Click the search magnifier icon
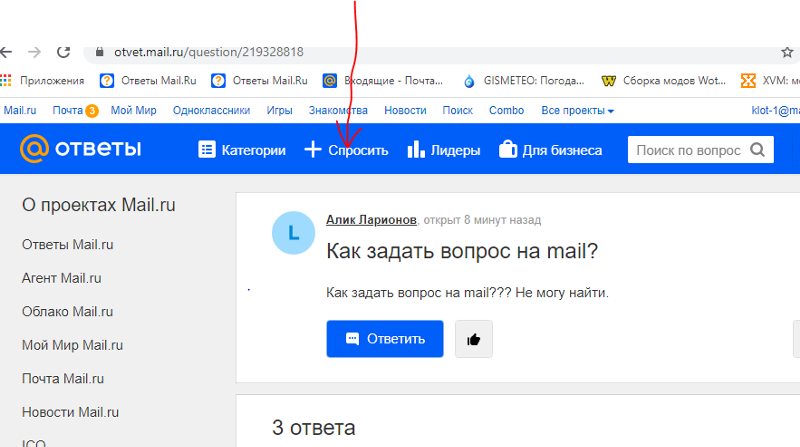This screenshot has width=800, height=447. pyautogui.click(x=758, y=150)
